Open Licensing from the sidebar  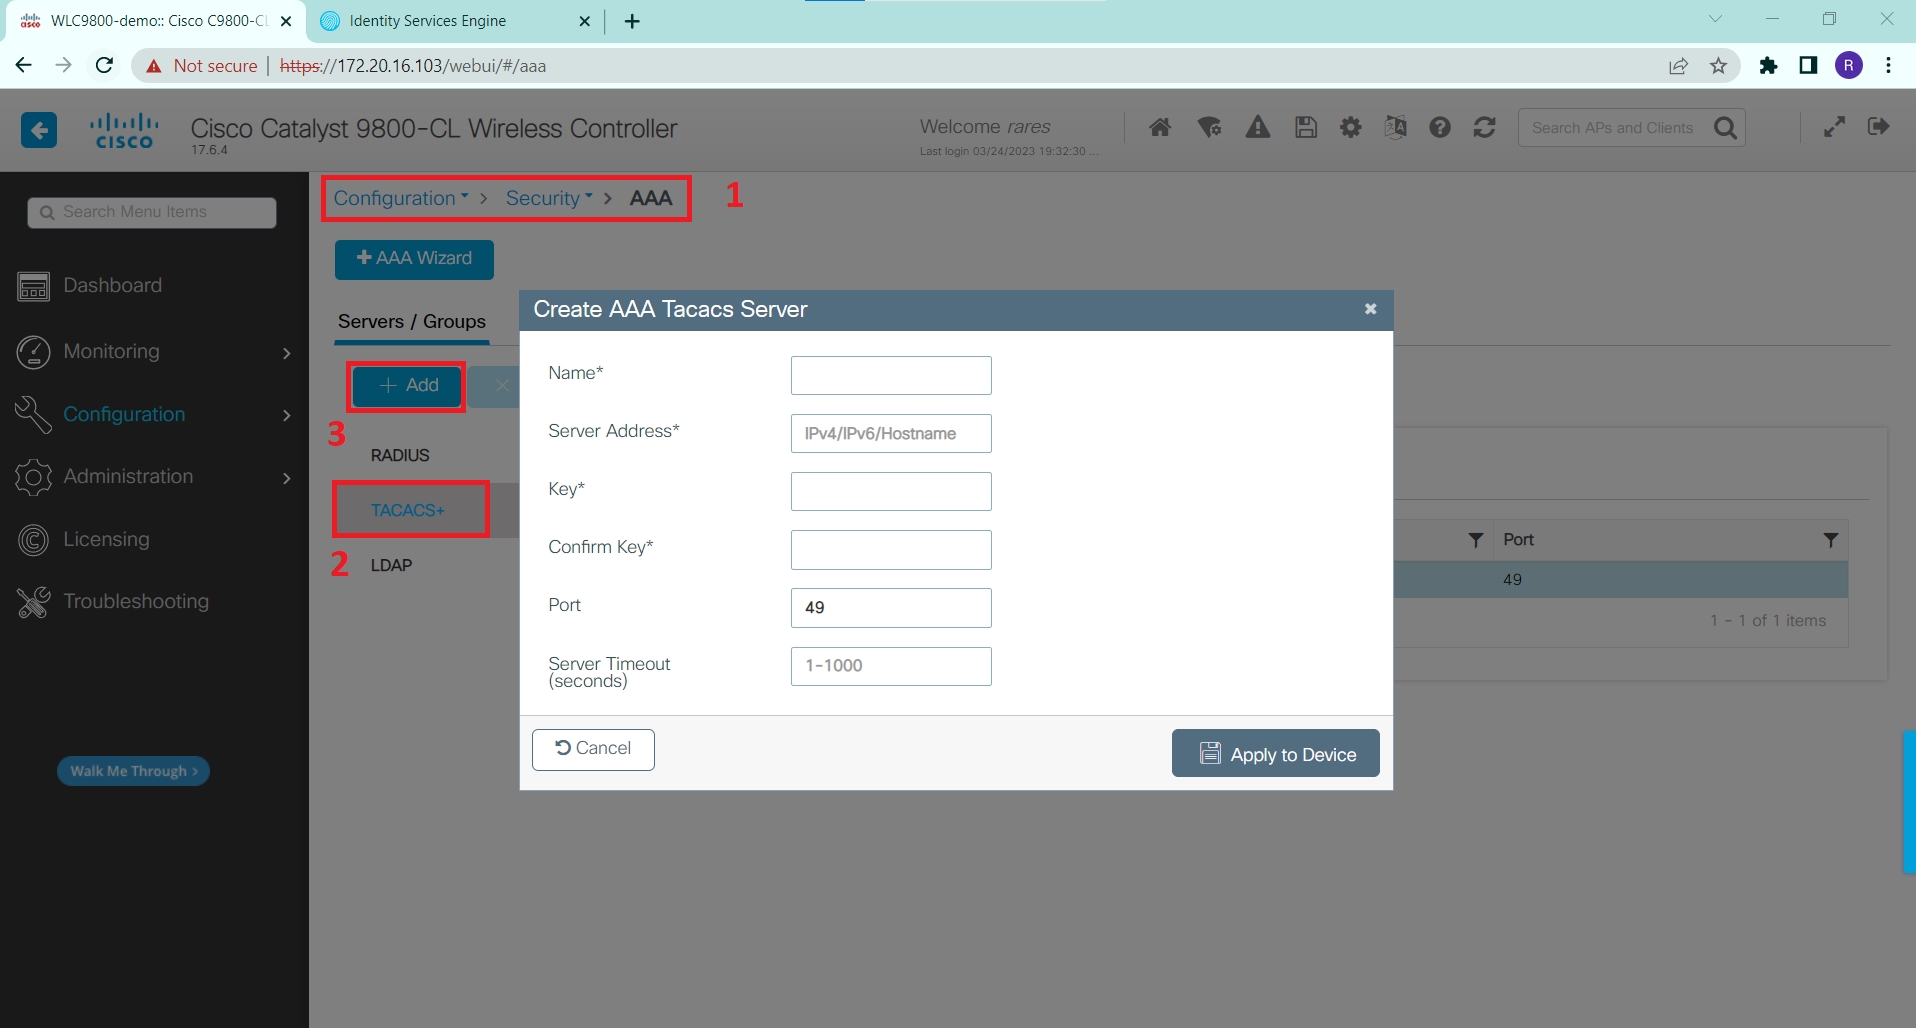(106, 540)
